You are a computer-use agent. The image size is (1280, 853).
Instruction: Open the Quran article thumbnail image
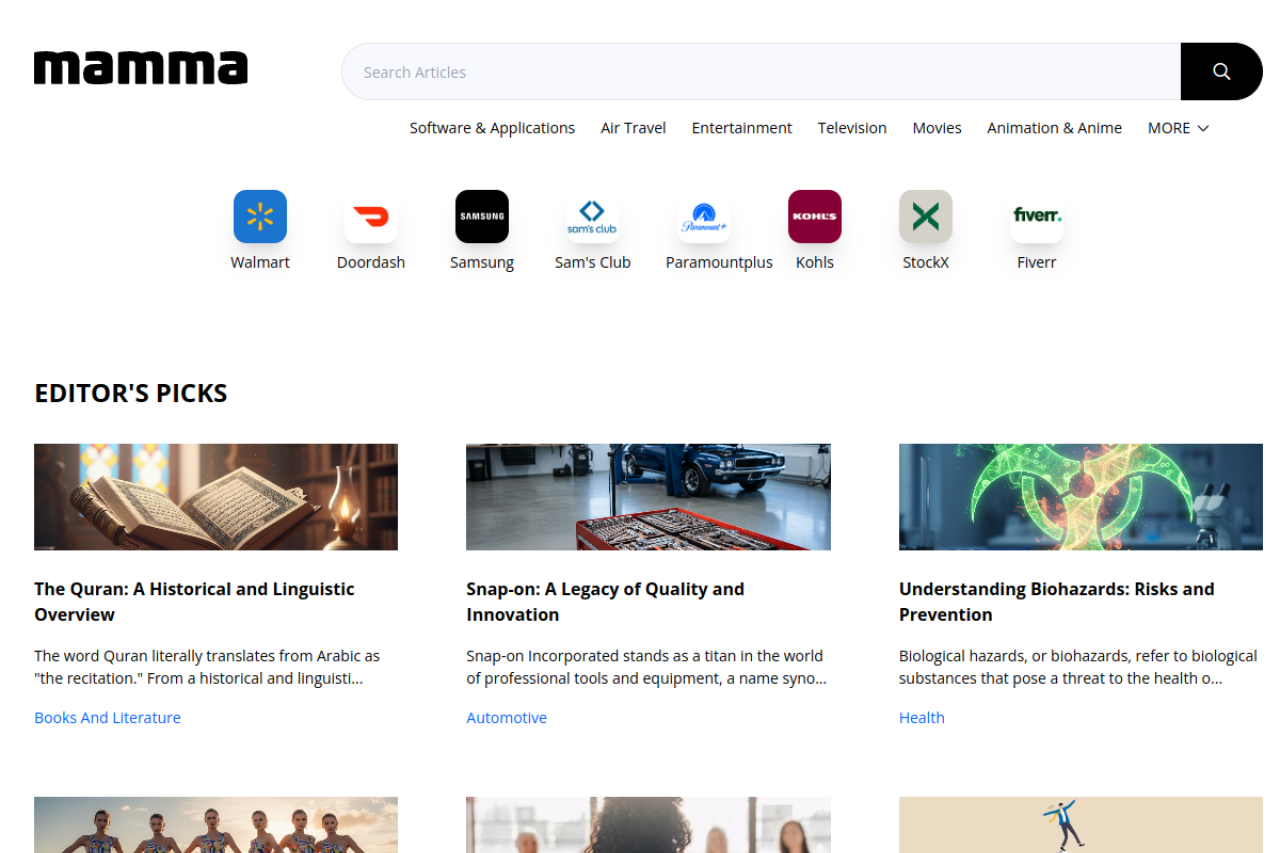(x=216, y=497)
